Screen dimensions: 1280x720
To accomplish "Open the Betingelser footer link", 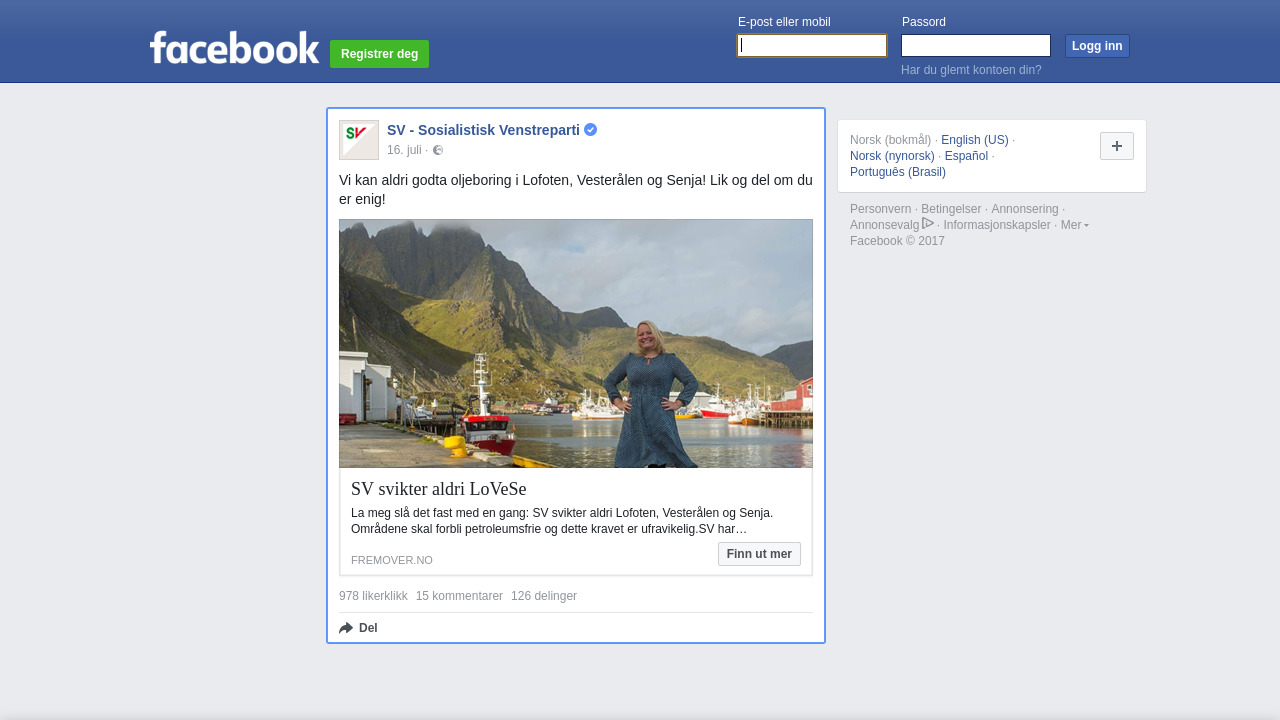I will 951,209.
